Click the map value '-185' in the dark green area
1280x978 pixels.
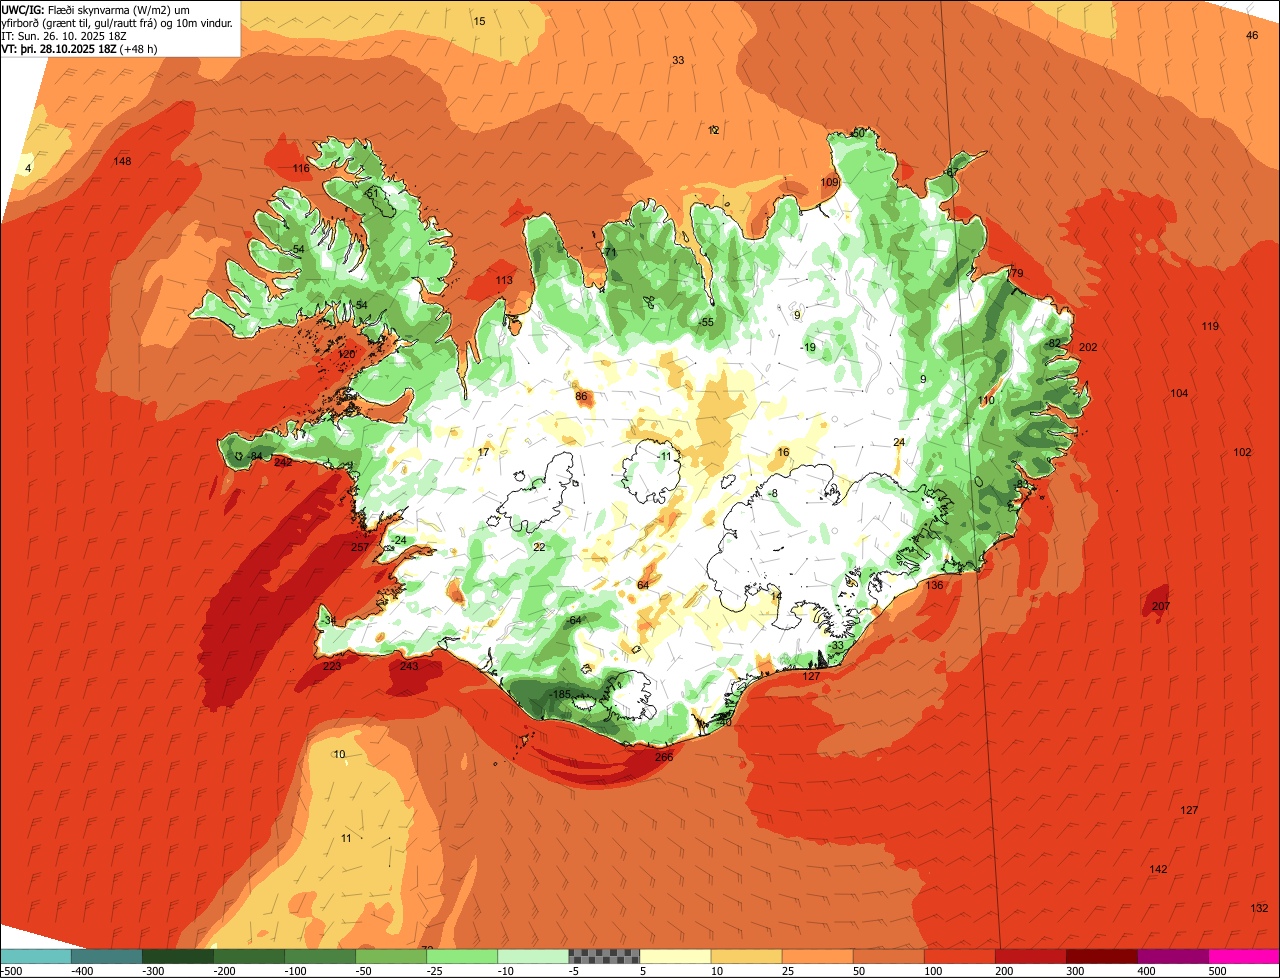[560, 694]
